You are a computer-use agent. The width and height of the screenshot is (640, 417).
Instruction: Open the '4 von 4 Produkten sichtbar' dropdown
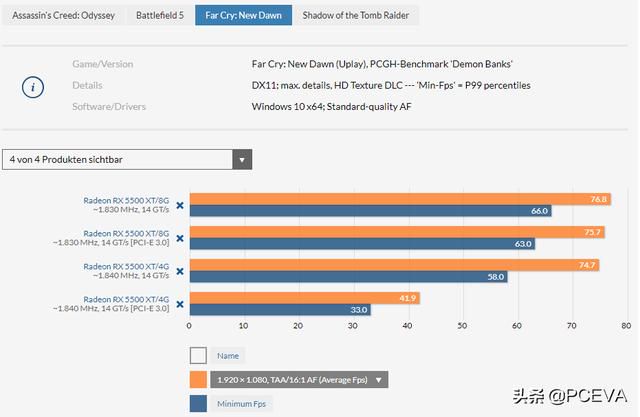click(127, 160)
